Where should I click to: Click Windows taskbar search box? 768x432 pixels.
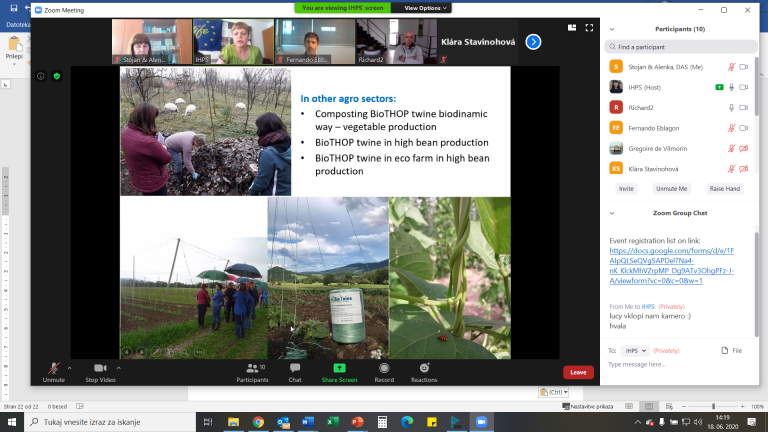(x=110, y=422)
